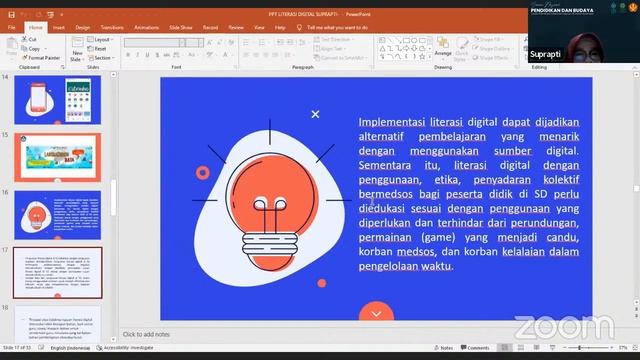Click Accessibility: Investigate in status bar
640x360 pixels.
tap(125, 348)
